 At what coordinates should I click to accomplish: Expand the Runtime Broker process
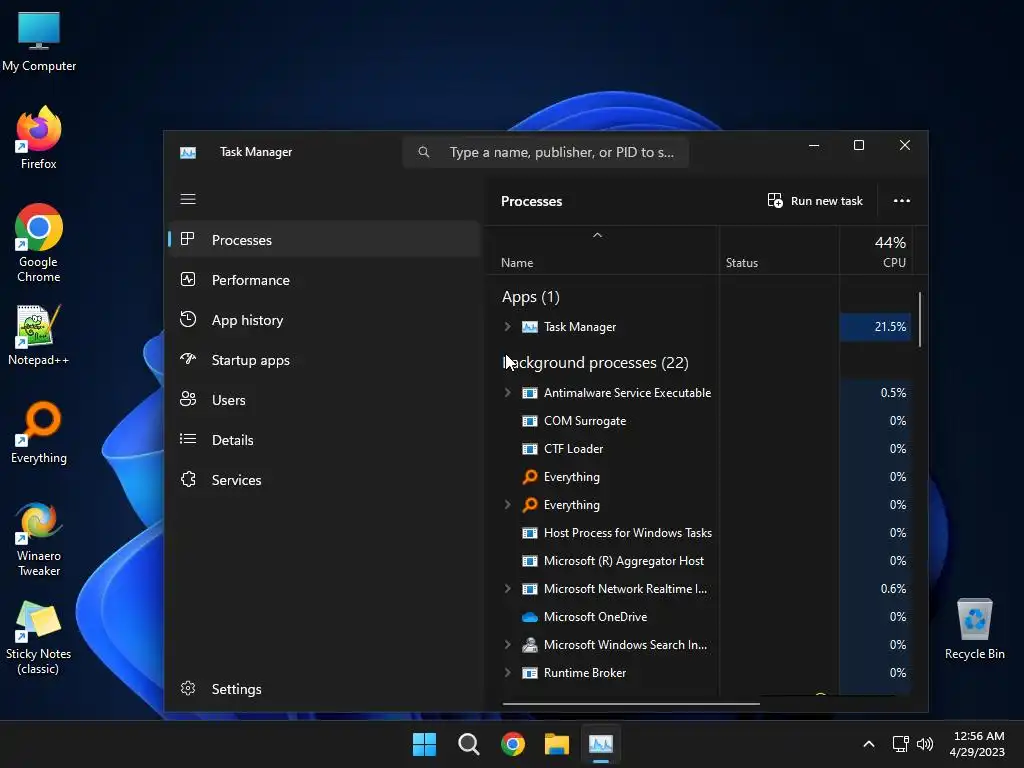point(507,673)
